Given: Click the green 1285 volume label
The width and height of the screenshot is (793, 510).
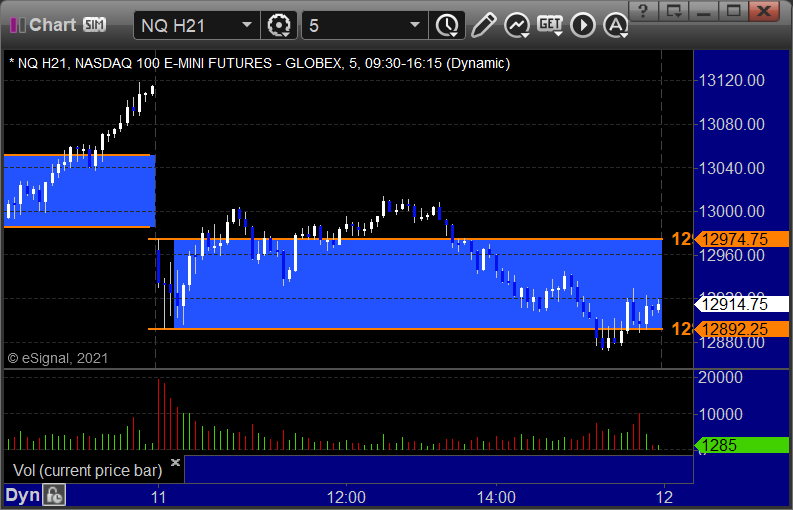Looking at the screenshot, I should pos(742,446).
